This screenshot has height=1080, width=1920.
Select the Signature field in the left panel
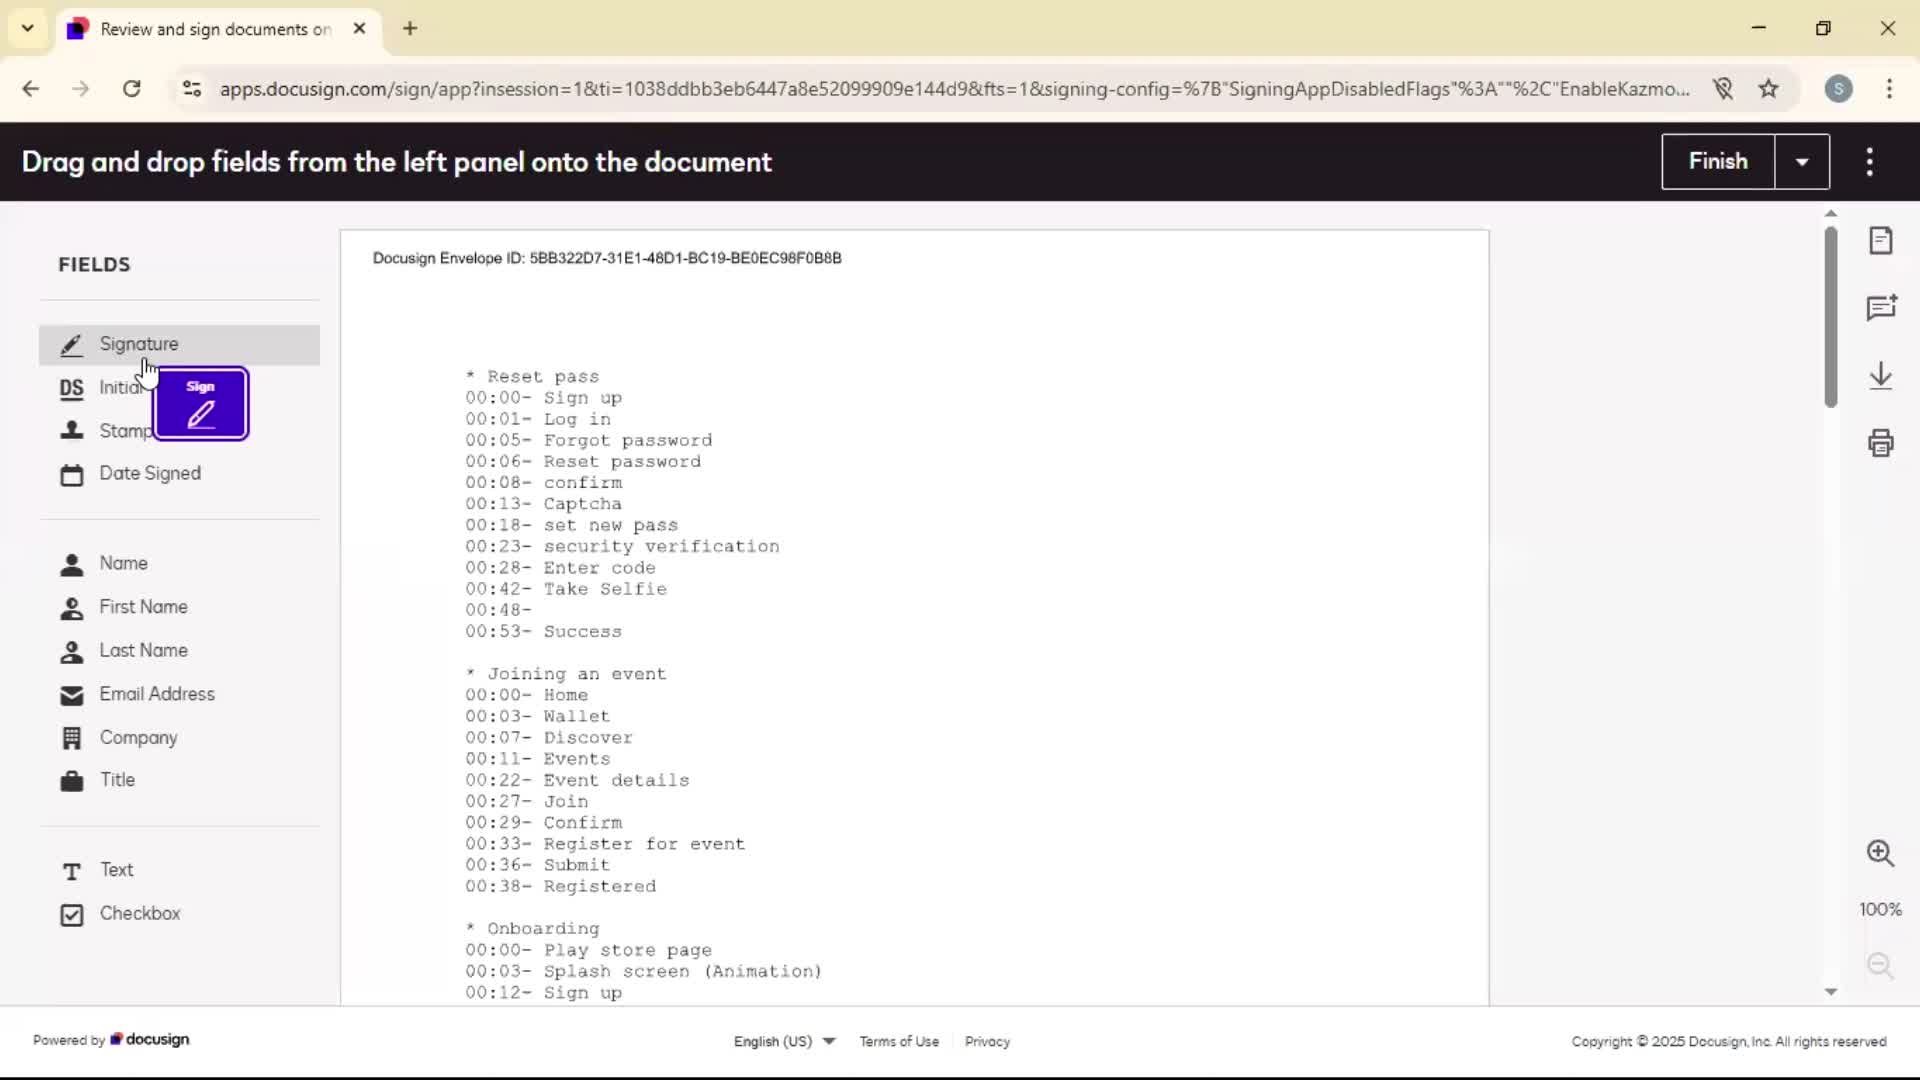[179, 345]
